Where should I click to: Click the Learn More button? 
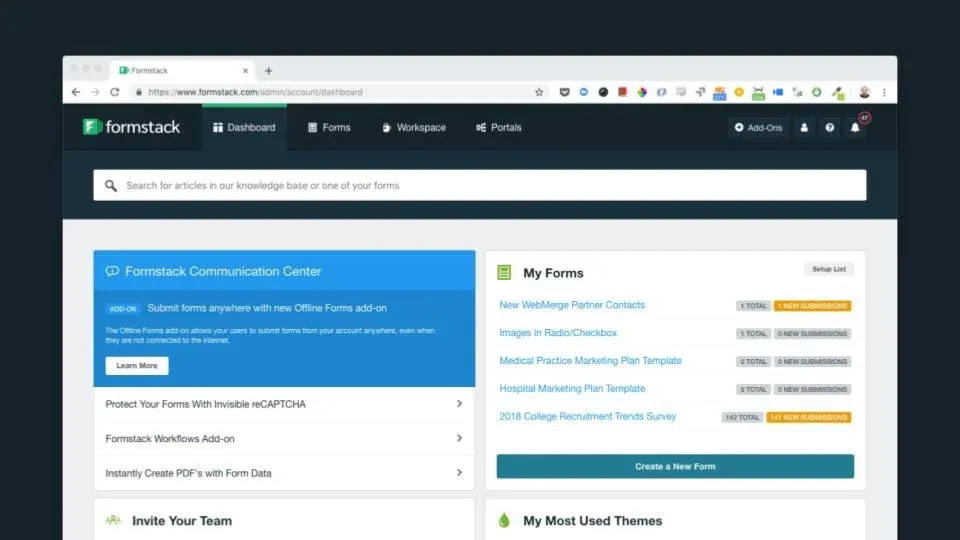click(x=137, y=366)
